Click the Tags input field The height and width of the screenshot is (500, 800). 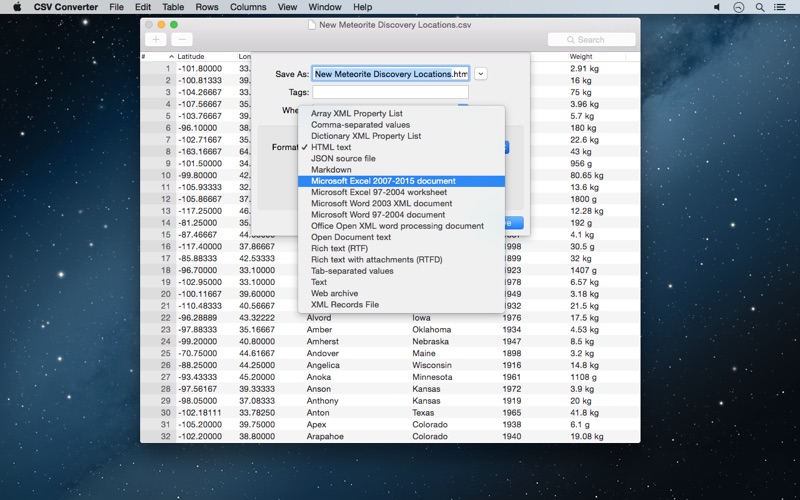click(391, 92)
